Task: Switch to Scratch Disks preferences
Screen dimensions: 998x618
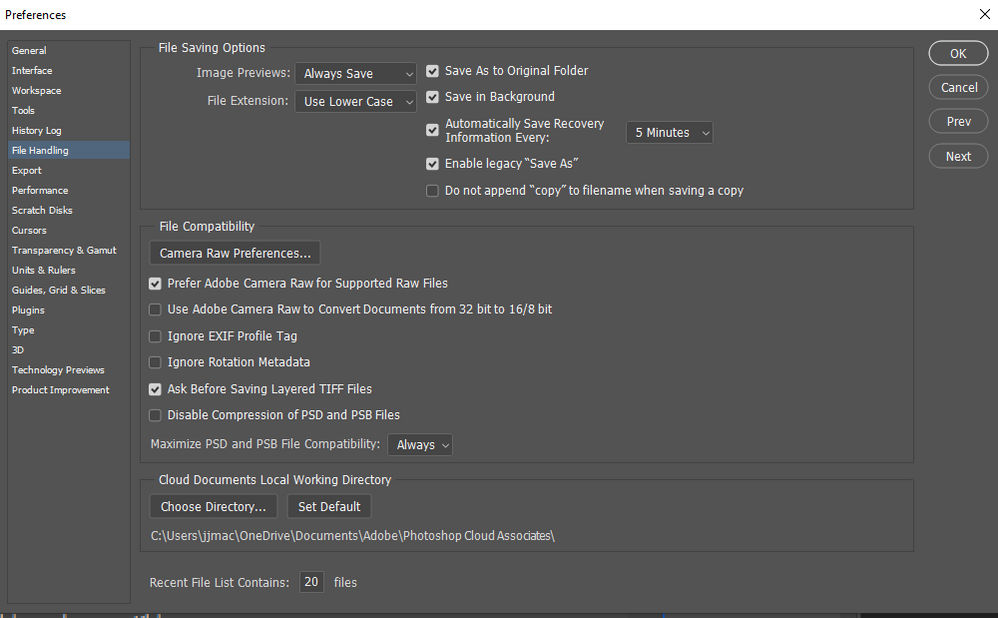Action: click(x=41, y=210)
